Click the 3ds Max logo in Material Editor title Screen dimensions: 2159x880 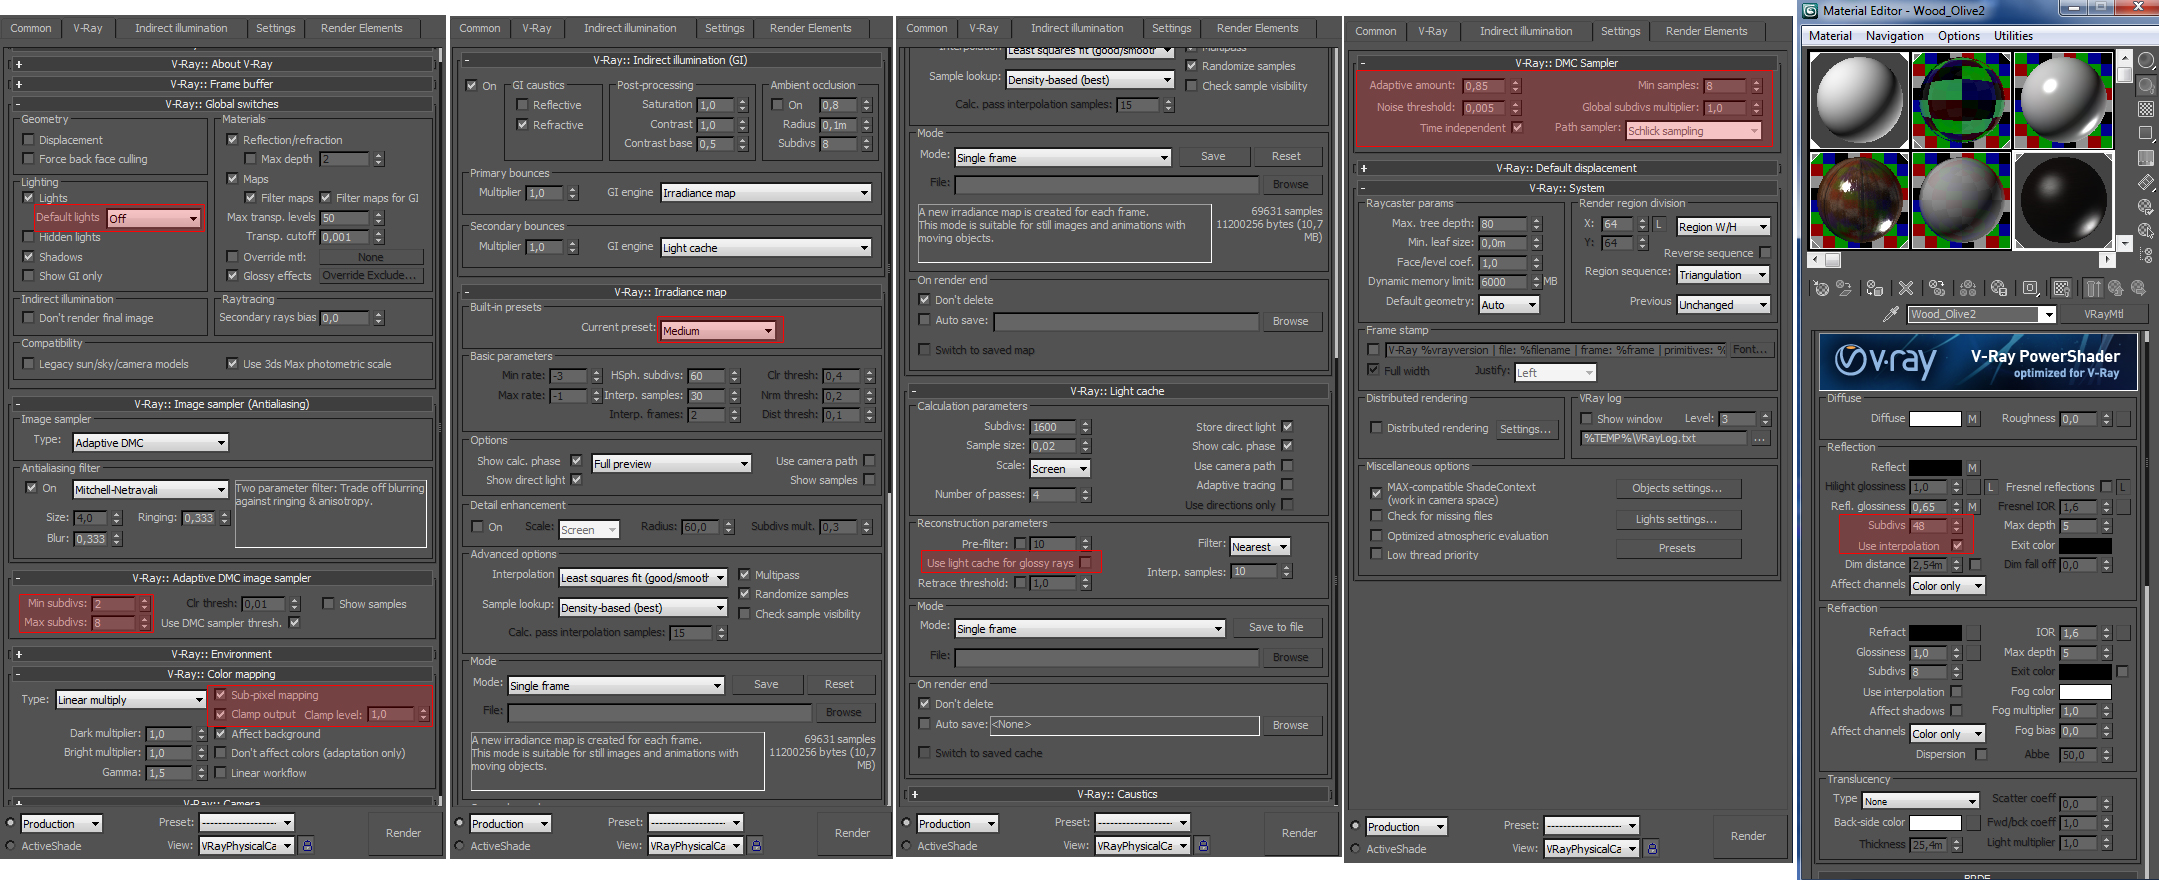coord(1810,11)
